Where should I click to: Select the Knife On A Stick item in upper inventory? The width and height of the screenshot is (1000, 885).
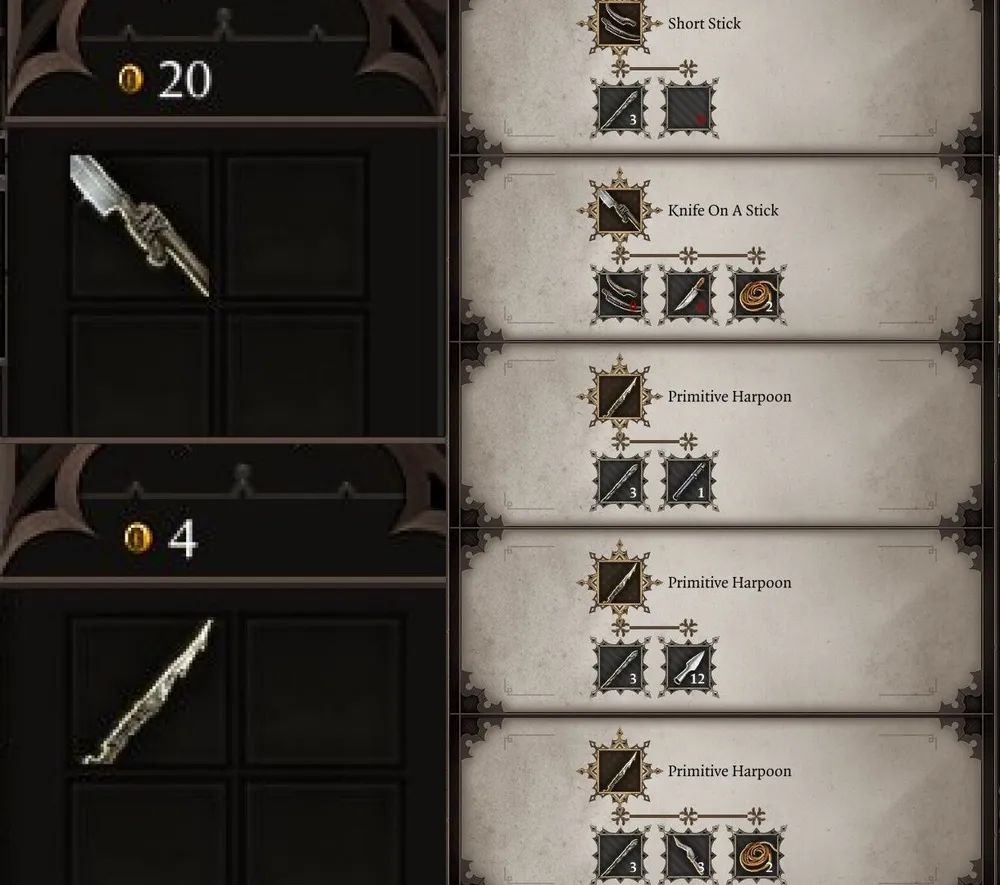(140, 226)
